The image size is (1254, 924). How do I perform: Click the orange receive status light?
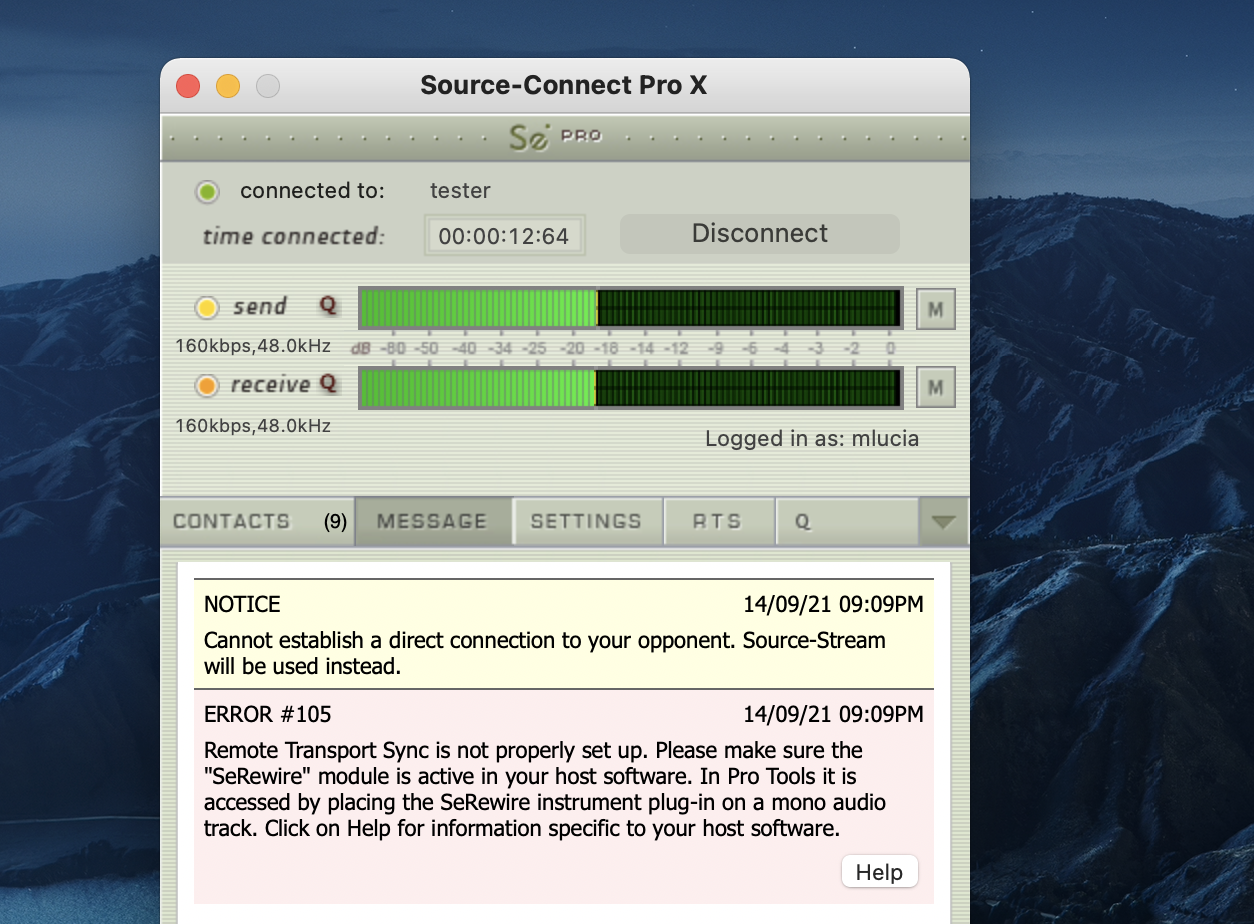(207, 386)
